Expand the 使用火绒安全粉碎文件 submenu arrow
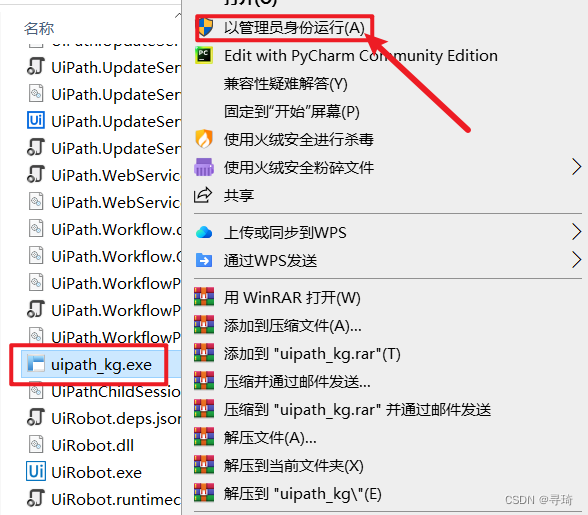588x515 pixels. (577, 167)
